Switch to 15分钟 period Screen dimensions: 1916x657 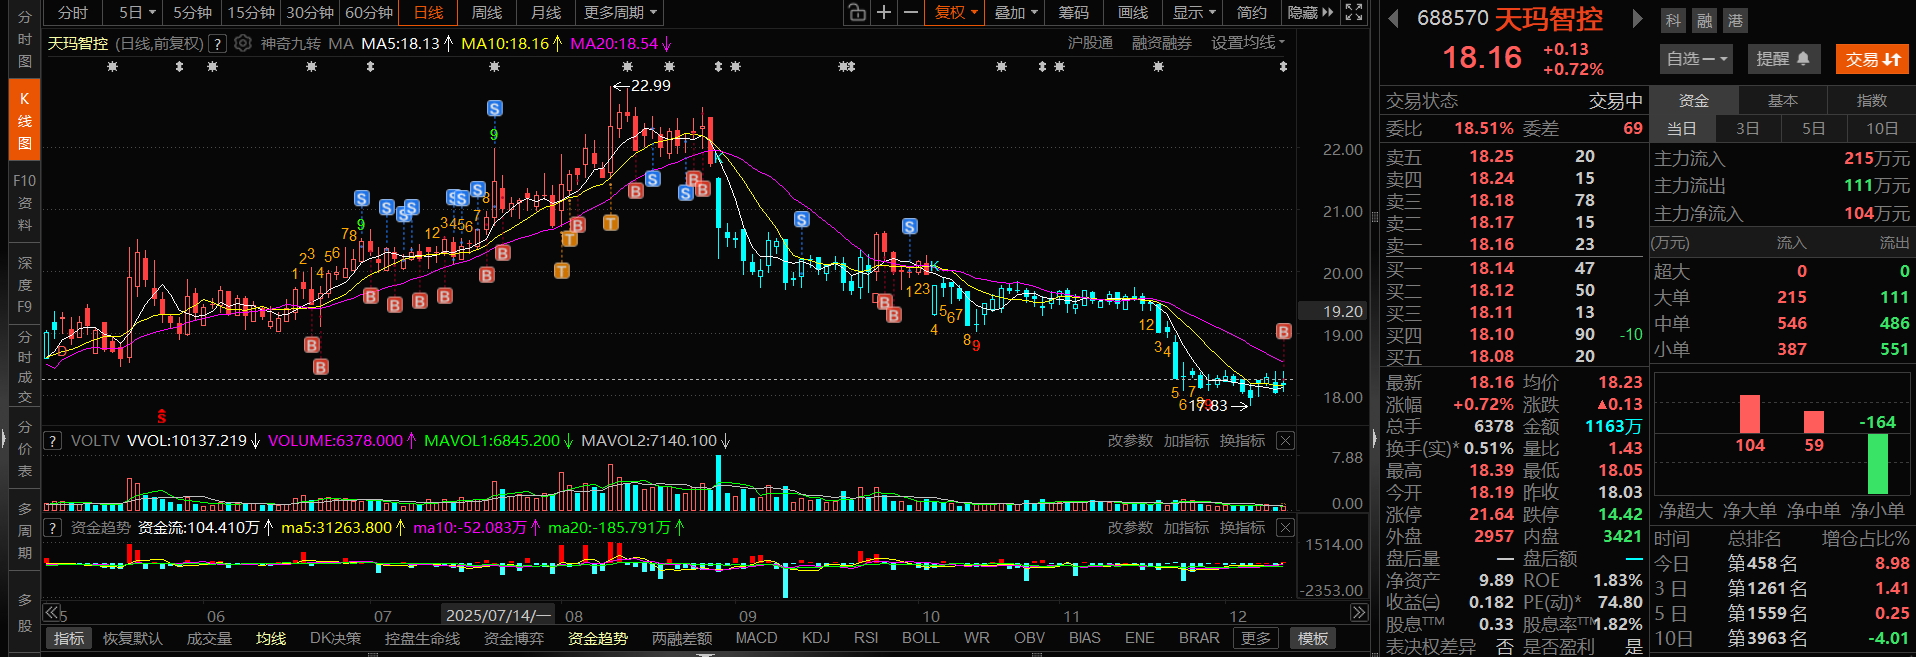(x=250, y=12)
